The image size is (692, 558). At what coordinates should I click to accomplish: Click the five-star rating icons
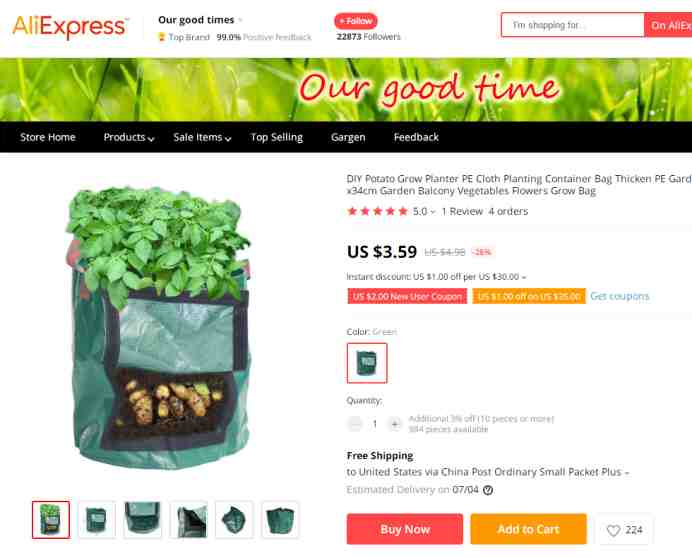pos(377,211)
